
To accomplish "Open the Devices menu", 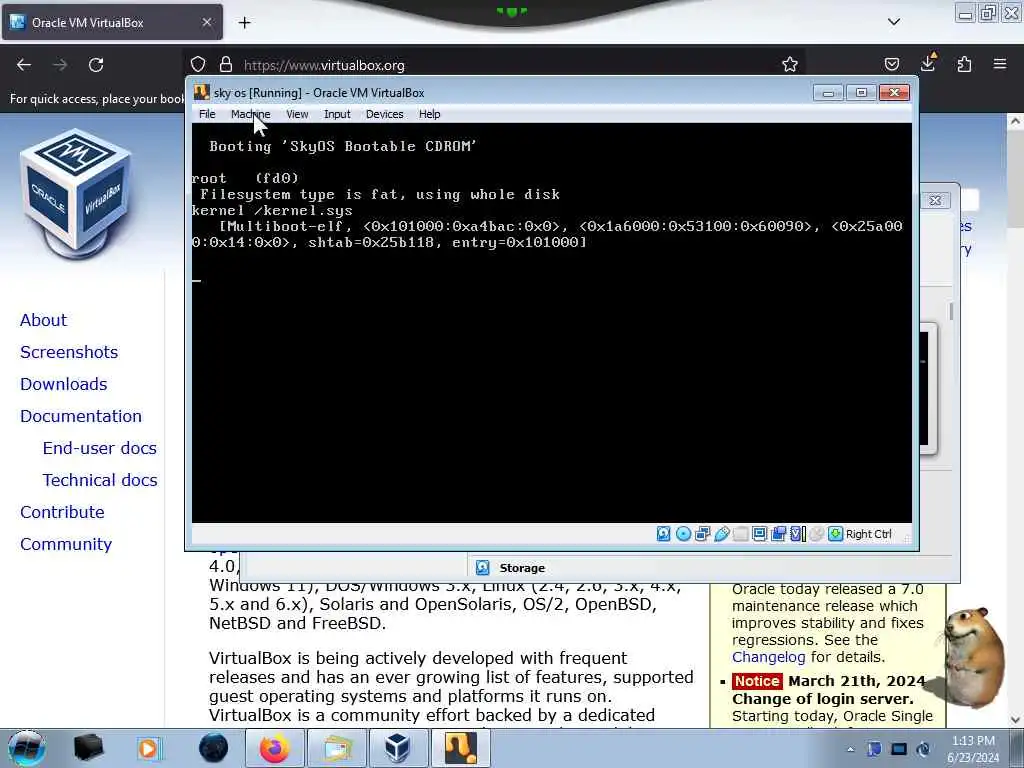I will coord(385,114).
